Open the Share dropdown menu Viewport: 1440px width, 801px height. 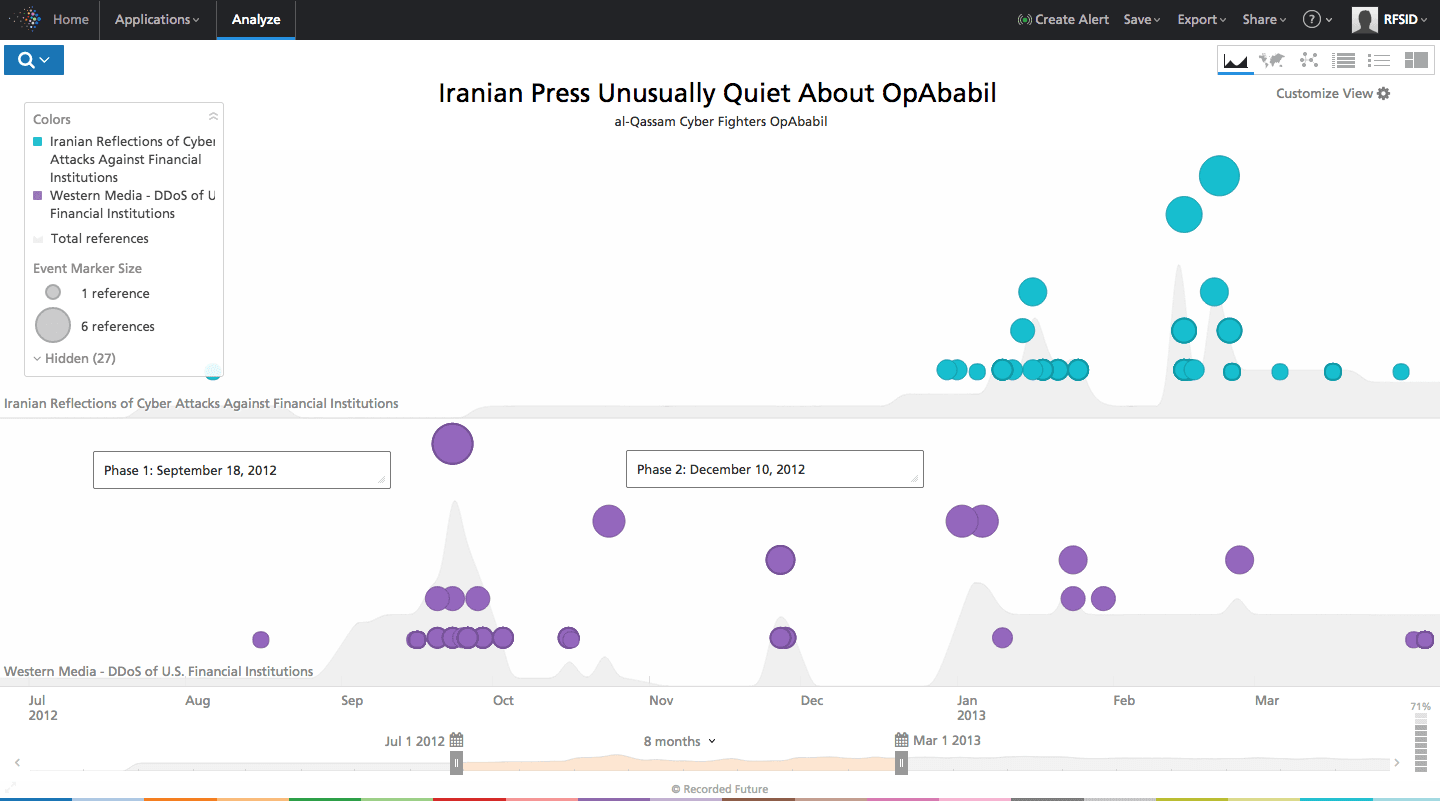point(1264,19)
